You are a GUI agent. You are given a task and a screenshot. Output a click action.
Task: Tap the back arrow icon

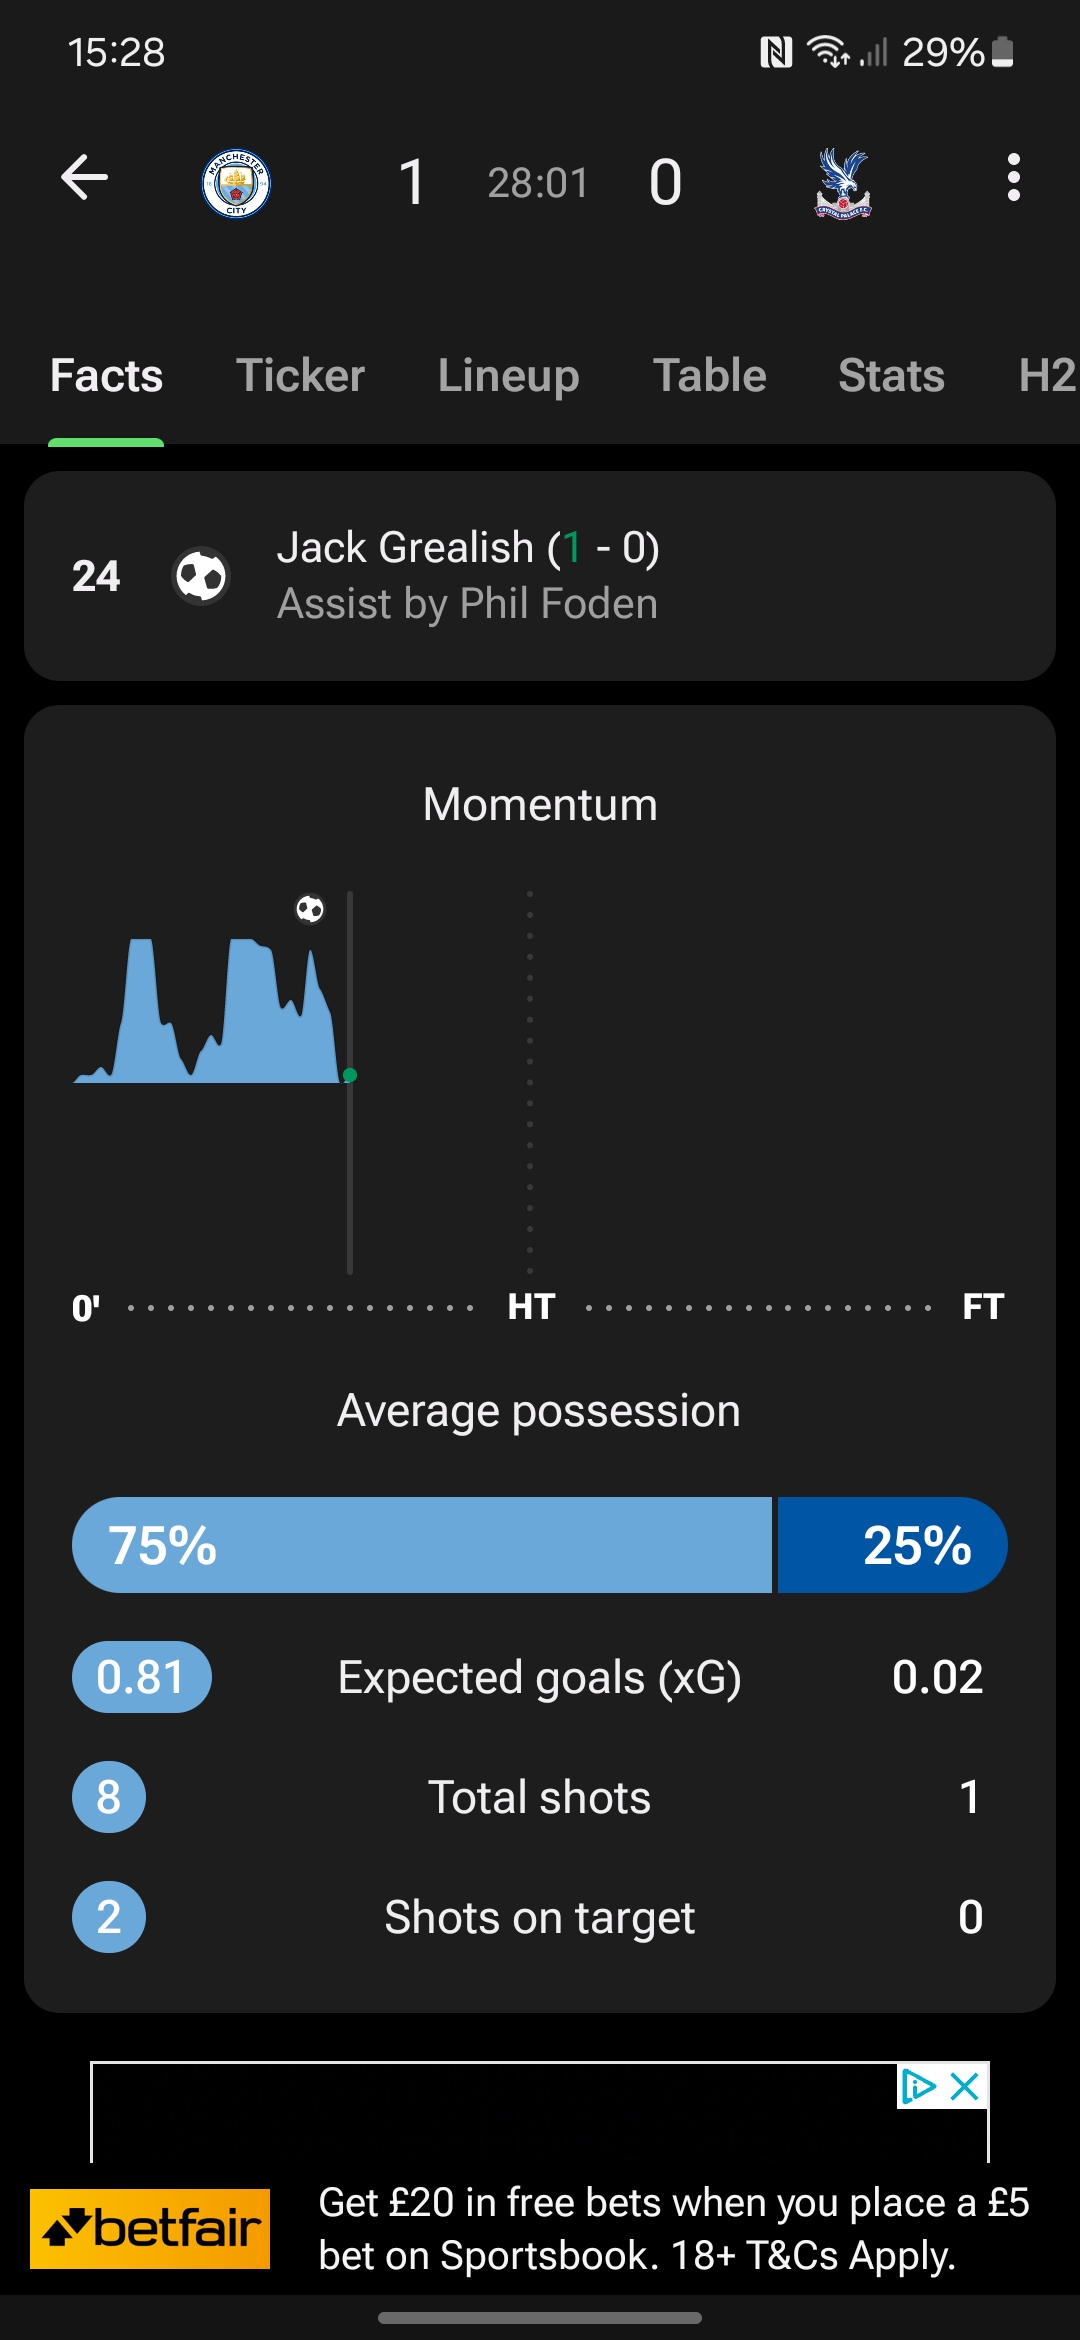[x=84, y=178]
